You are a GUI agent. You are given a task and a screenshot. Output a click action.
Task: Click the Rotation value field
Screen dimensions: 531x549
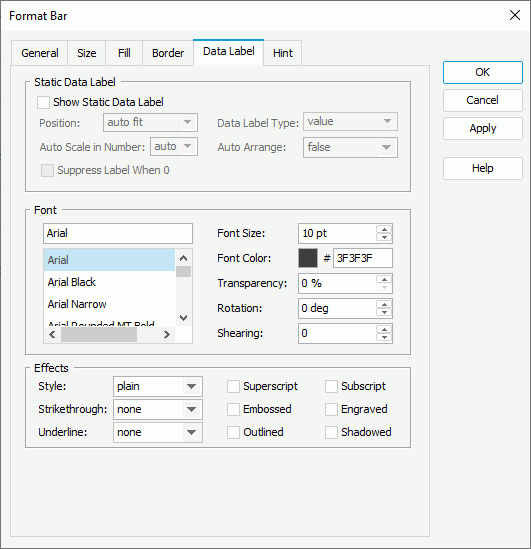point(338,308)
